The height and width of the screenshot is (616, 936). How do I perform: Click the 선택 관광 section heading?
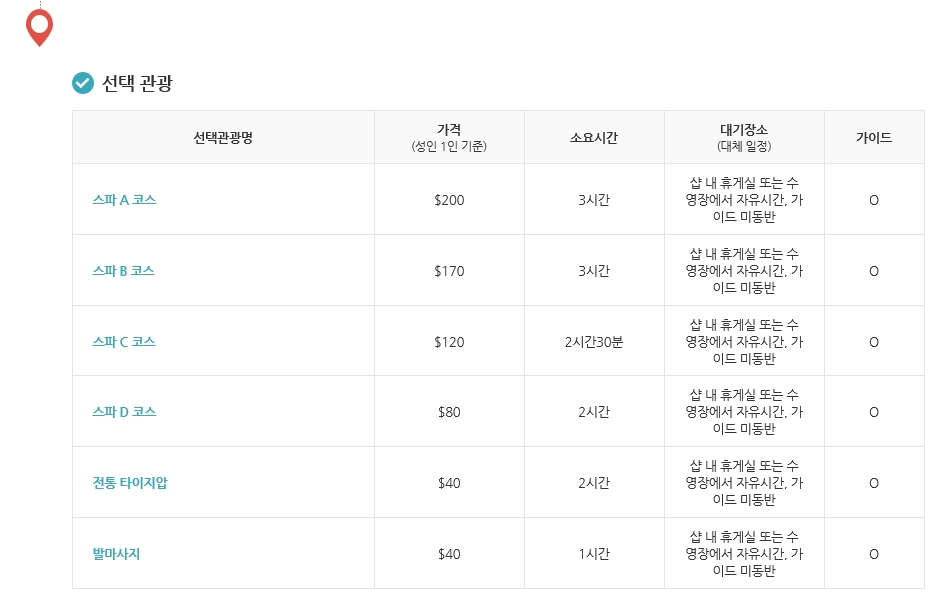pos(137,83)
